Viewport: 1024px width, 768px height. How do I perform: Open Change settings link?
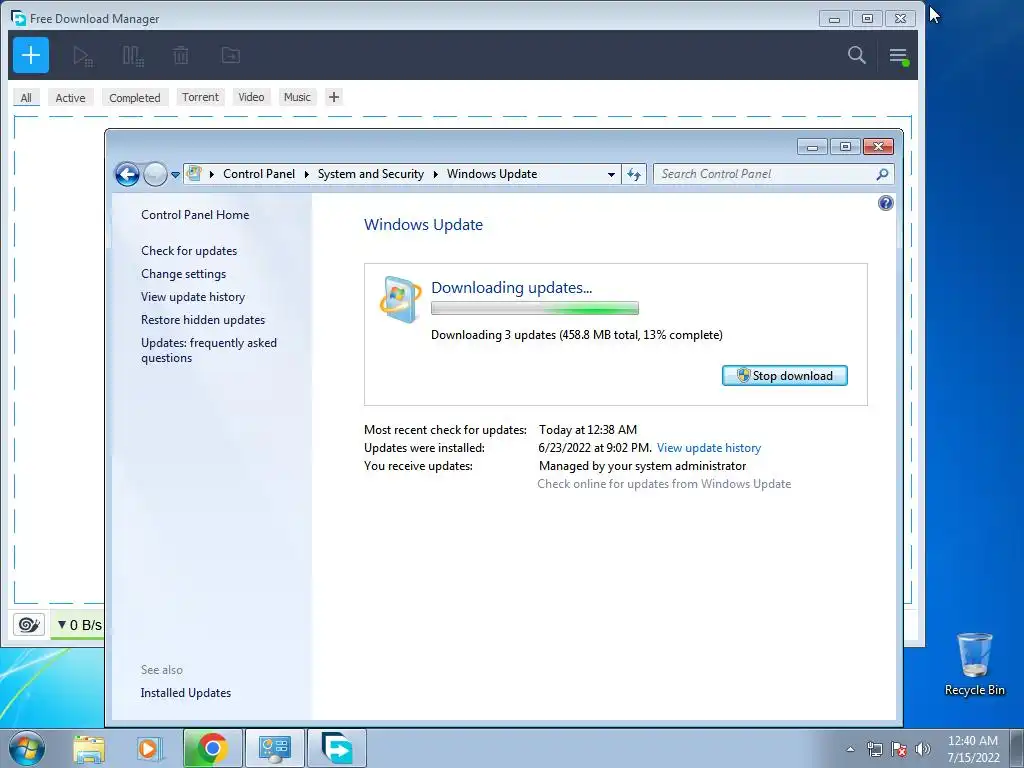click(x=184, y=274)
